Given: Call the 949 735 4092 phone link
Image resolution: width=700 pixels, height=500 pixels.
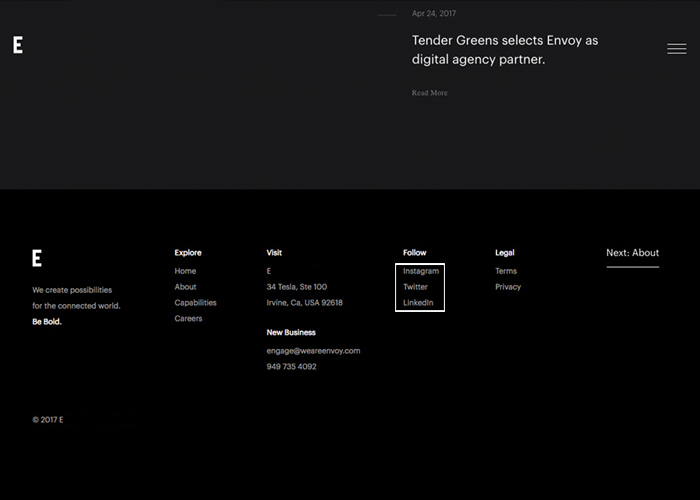Looking at the screenshot, I should pos(292,367).
